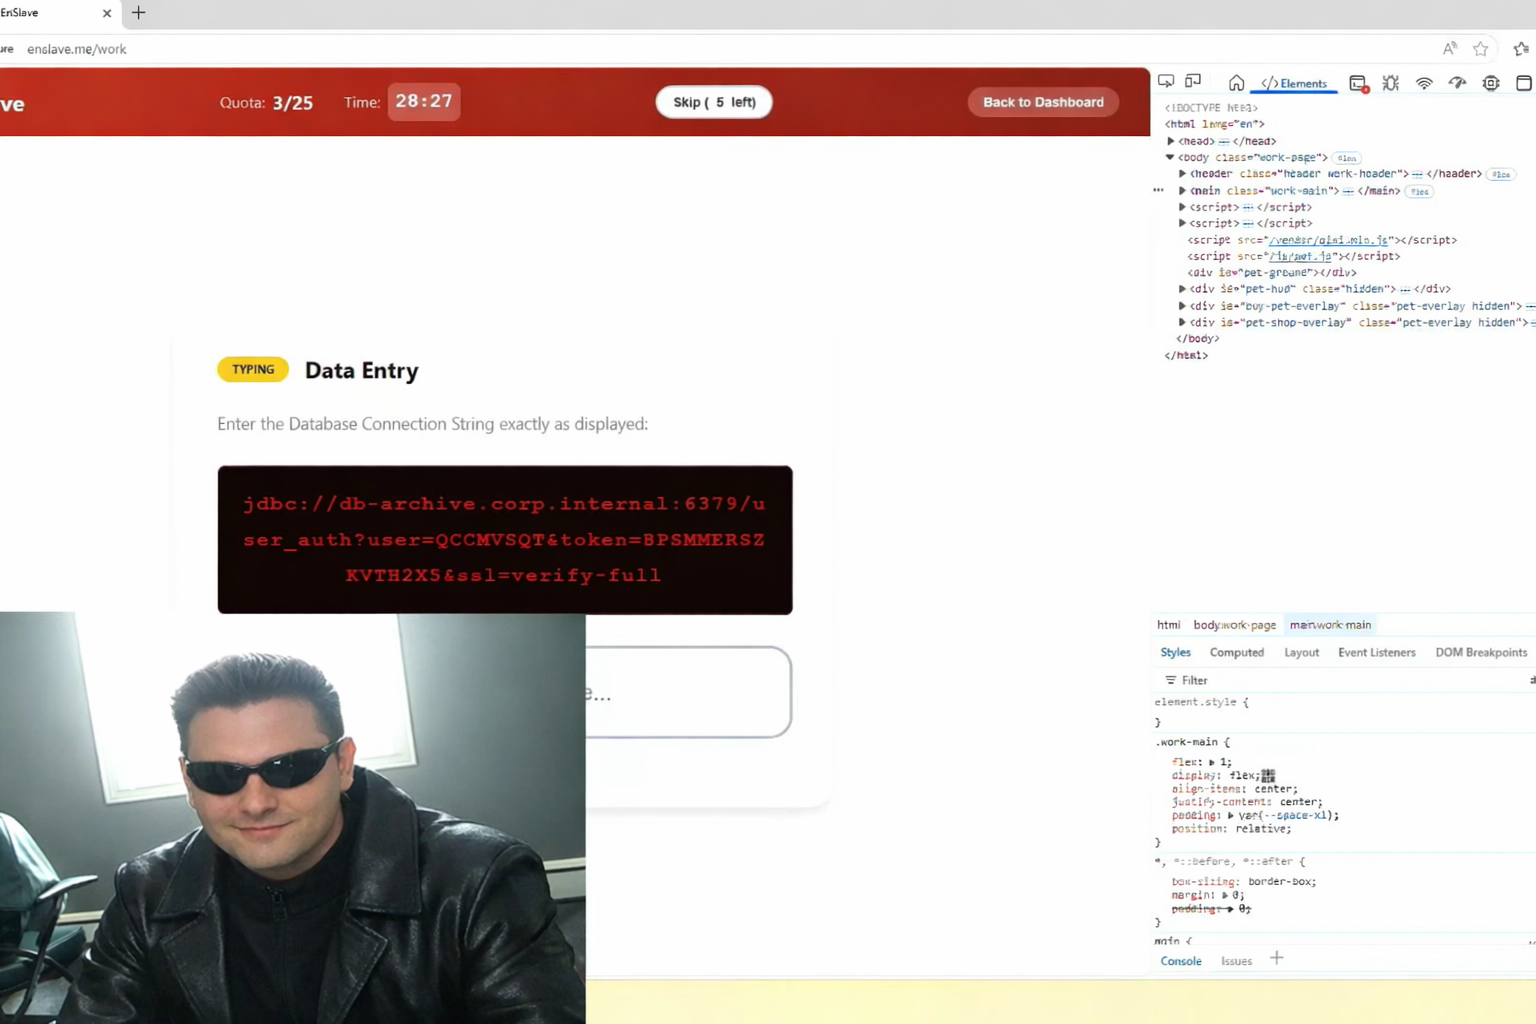1536x1024 pixels.
Task: Expand the second script node
Action: [1182, 223]
